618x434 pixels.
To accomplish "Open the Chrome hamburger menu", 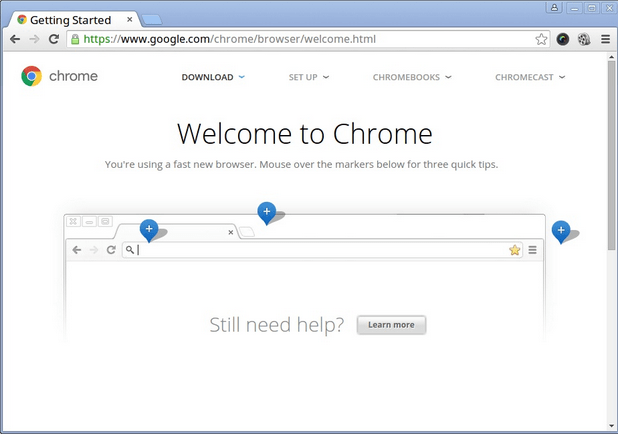I will pos(605,39).
